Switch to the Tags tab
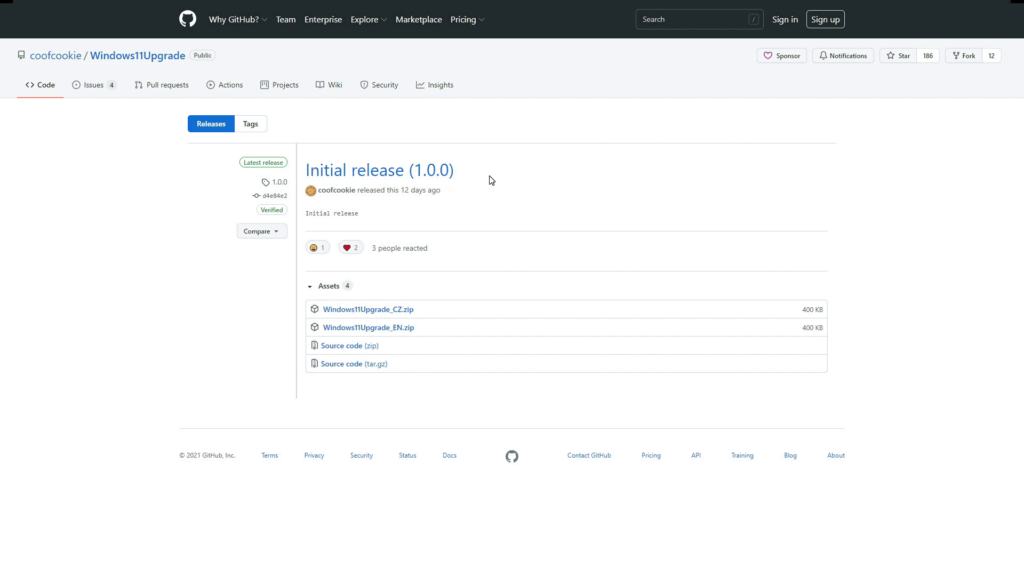The height and width of the screenshot is (576, 1024). click(x=250, y=124)
